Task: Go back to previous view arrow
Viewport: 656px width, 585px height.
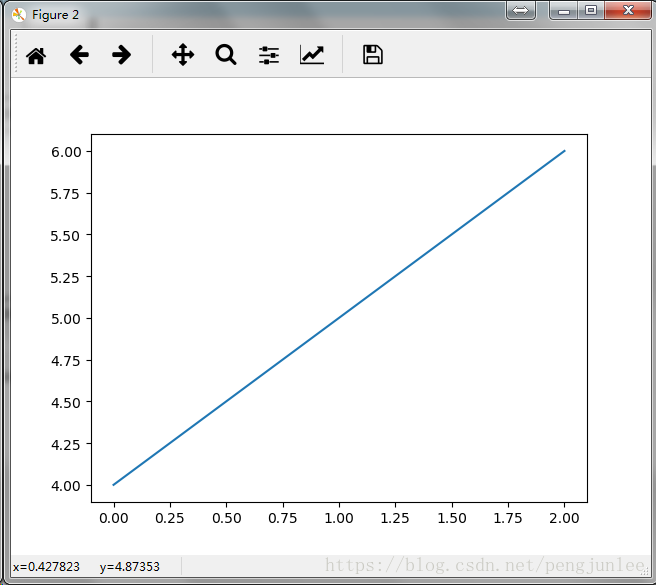Action: click(x=79, y=55)
